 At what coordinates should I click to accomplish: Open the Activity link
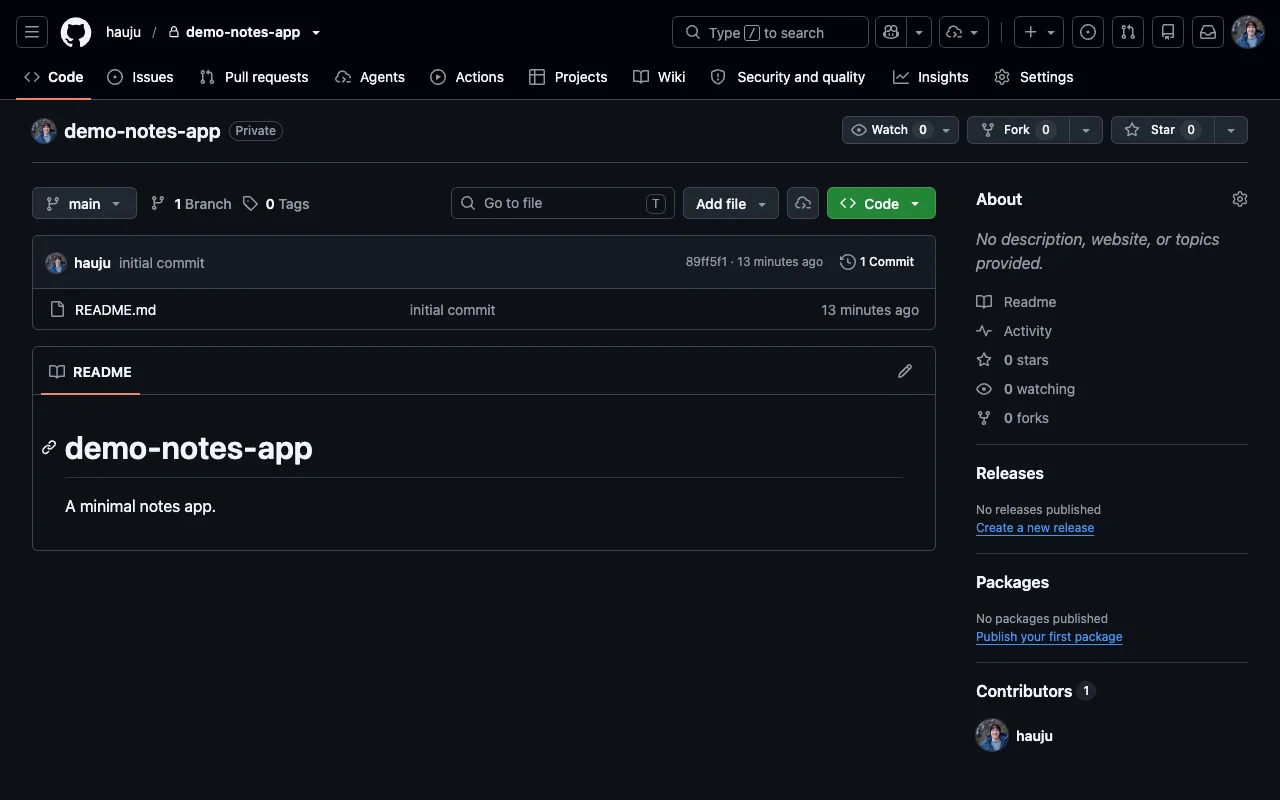(x=1015, y=331)
